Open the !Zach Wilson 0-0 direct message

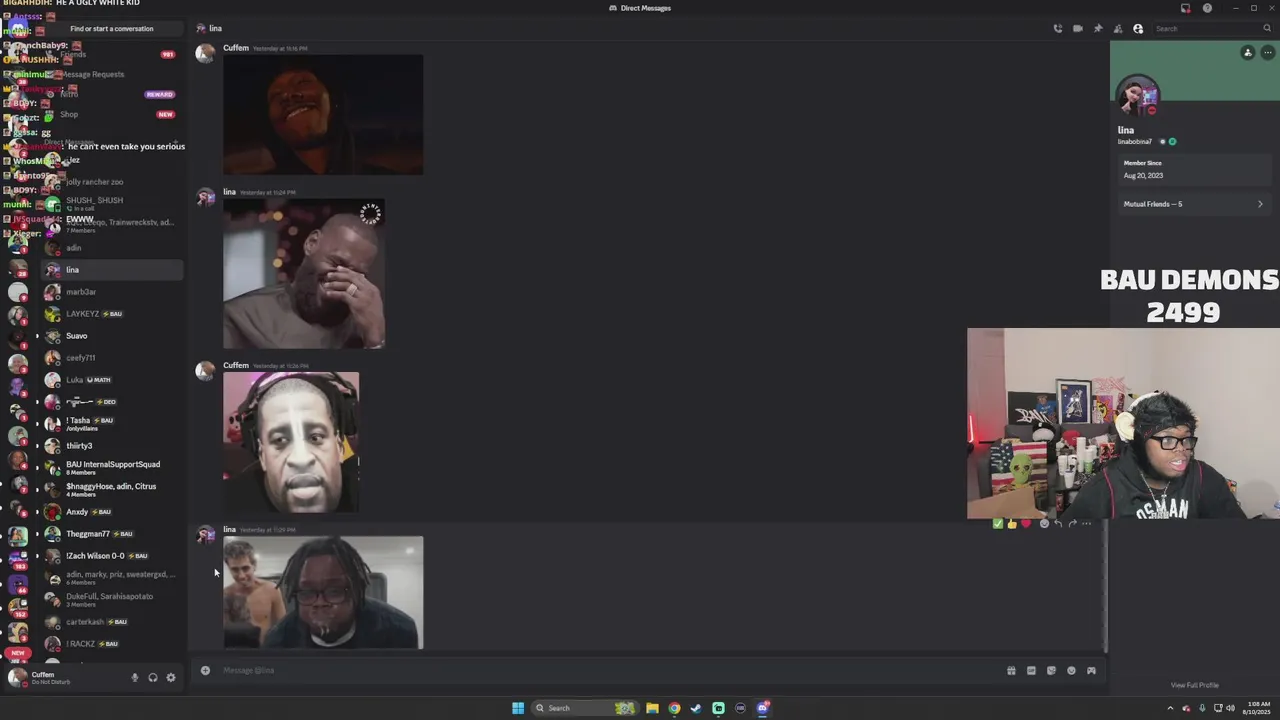click(112, 556)
